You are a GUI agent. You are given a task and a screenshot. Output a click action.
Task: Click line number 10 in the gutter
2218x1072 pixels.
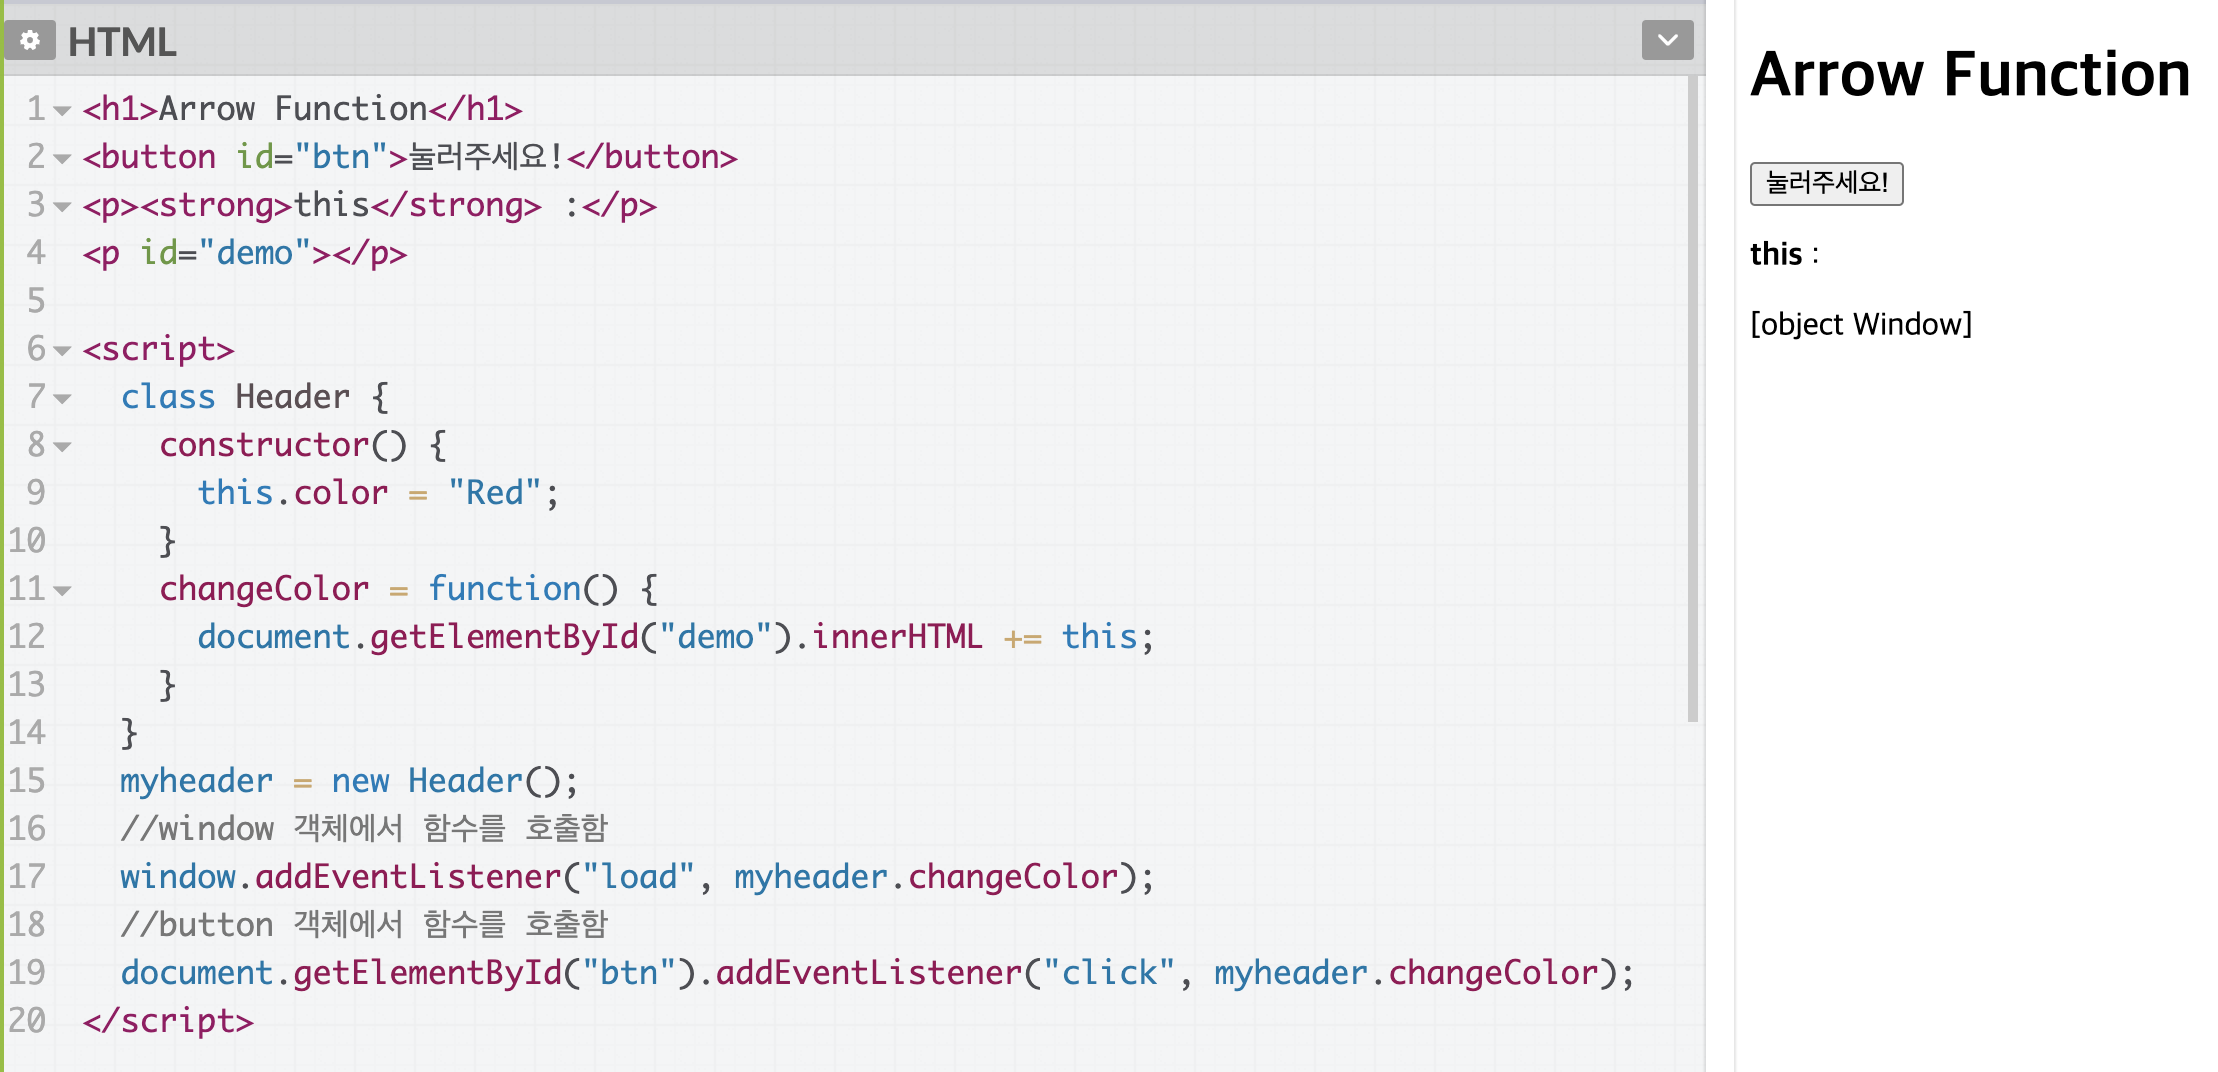27,540
